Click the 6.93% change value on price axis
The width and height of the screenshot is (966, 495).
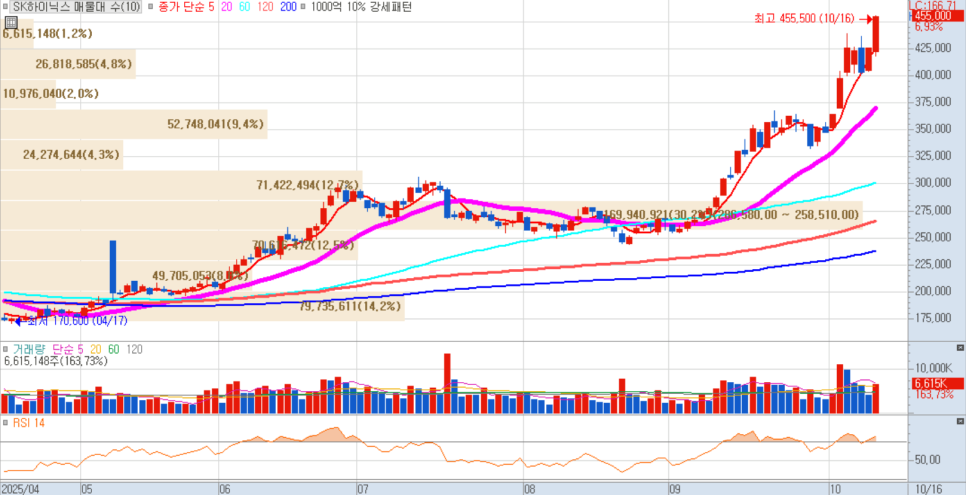(x=929, y=27)
